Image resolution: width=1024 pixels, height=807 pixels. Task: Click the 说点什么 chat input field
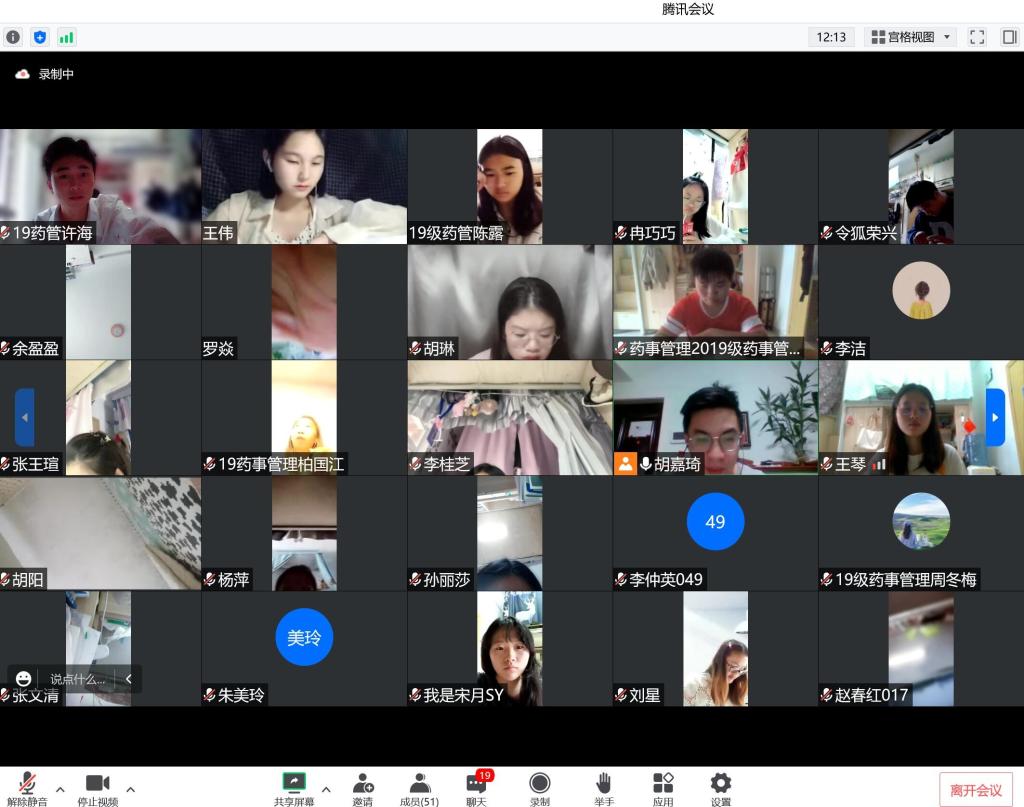(77, 679)
